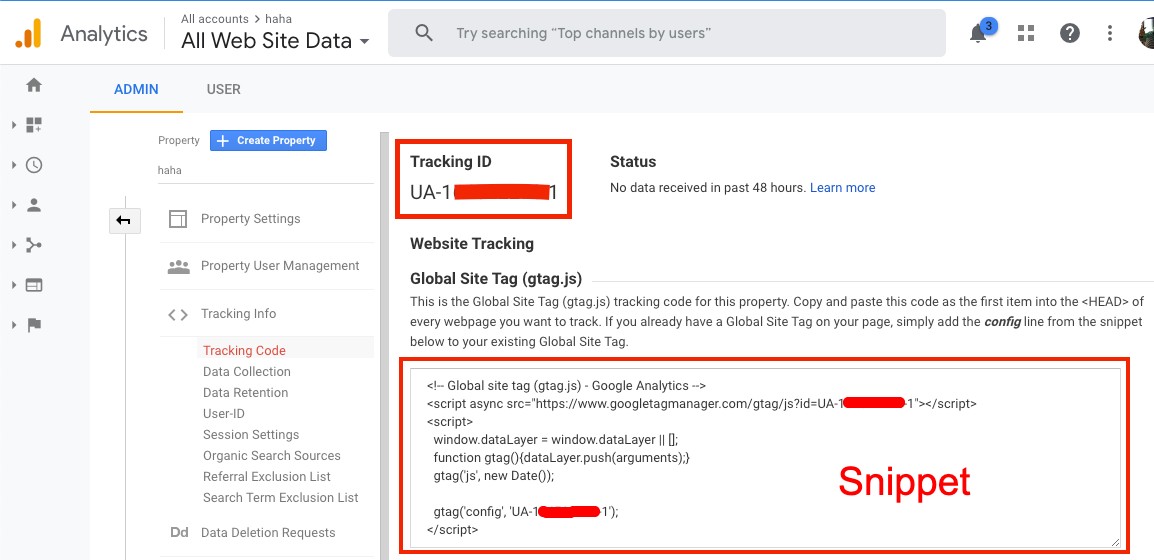Select Data Retention submenu item
This screenshot has height=560, width=1154.
tap(246, 393)
